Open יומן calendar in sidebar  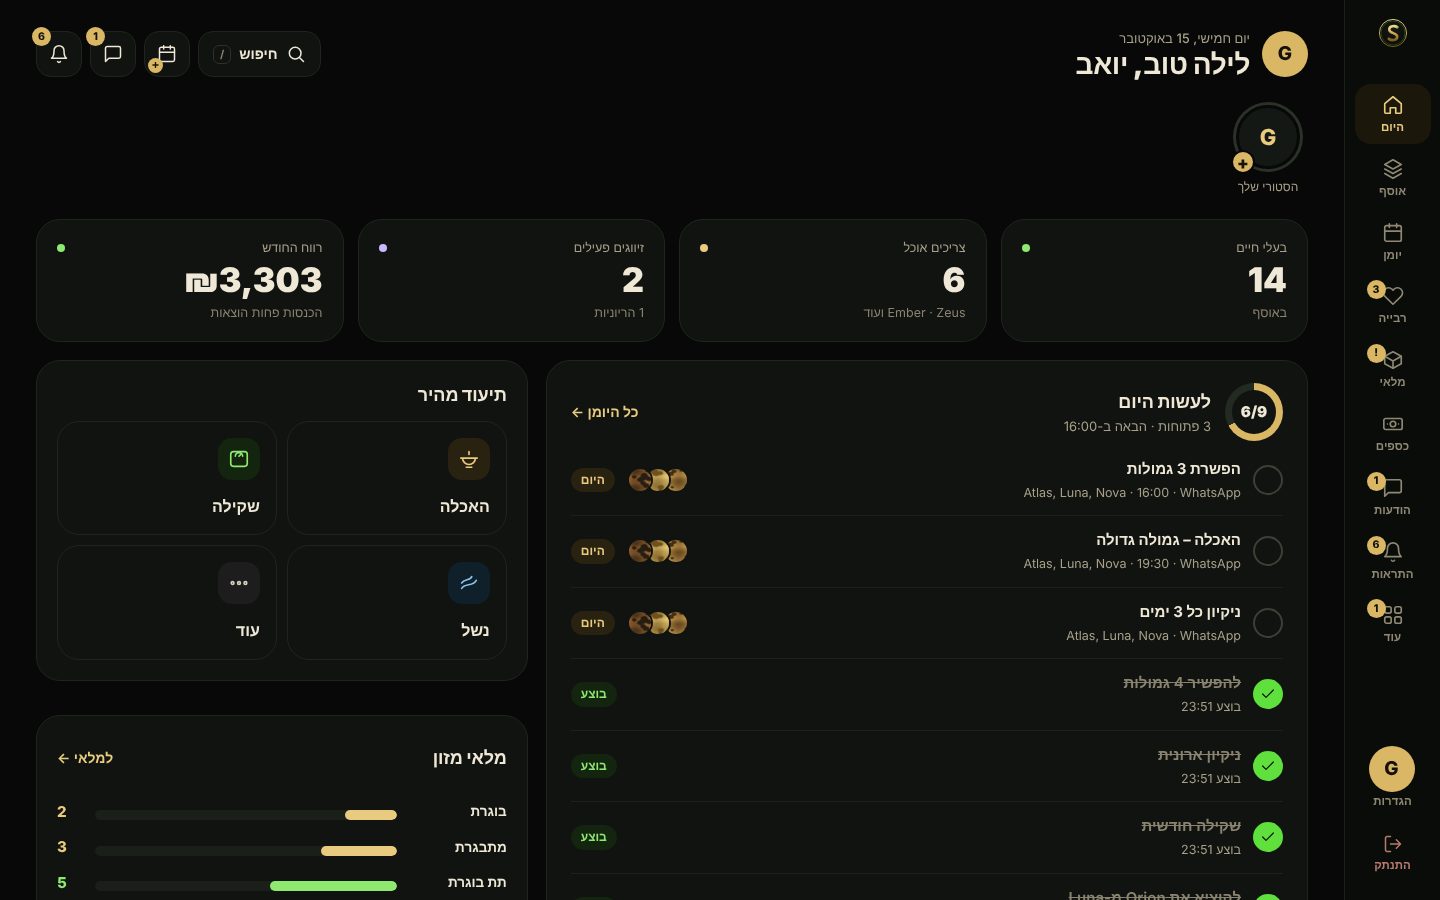pos(1392,242)
